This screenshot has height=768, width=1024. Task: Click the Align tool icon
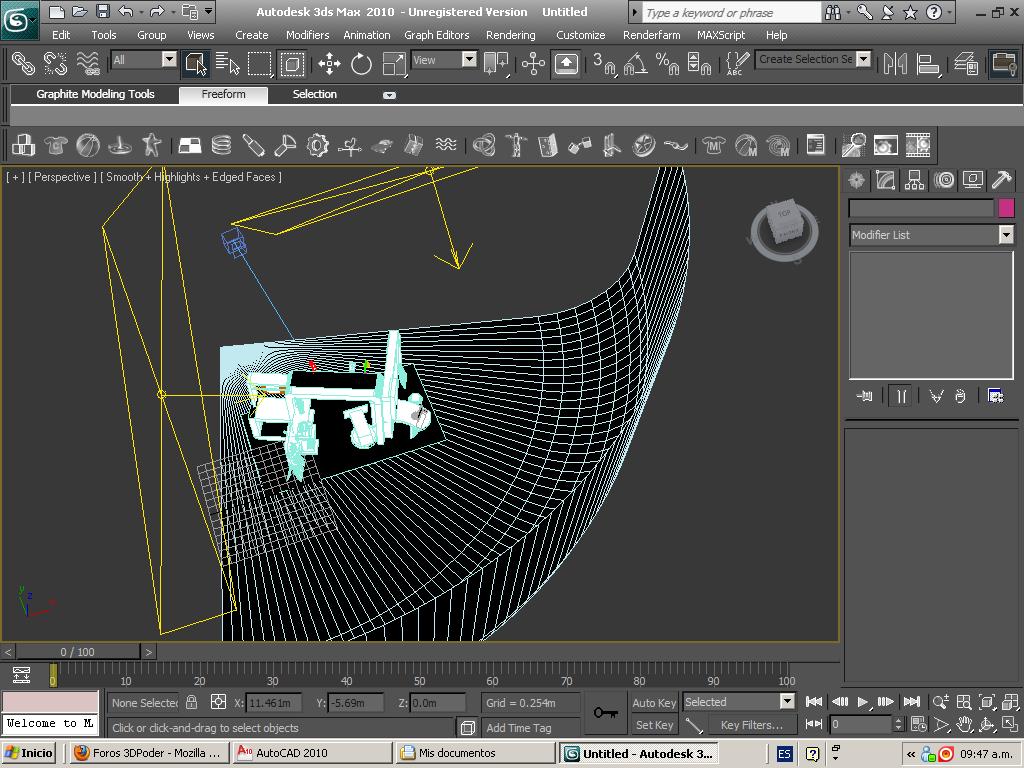pos(927,63)
